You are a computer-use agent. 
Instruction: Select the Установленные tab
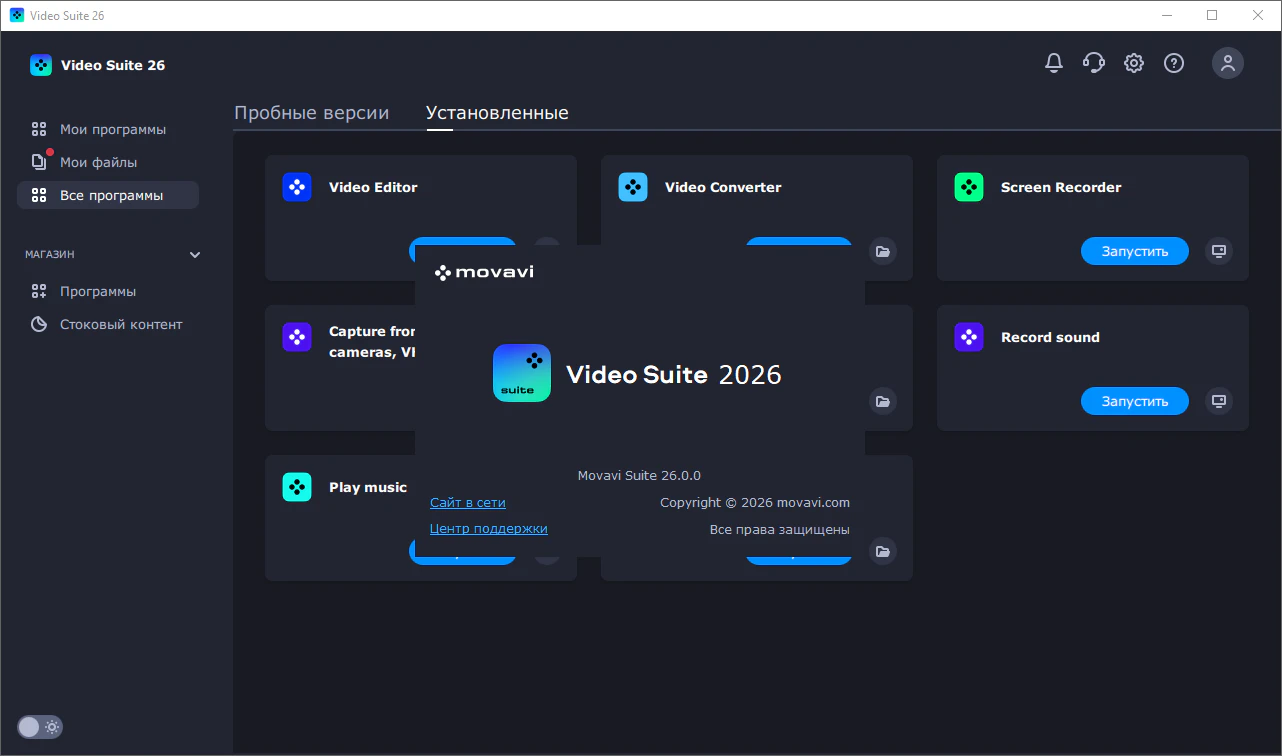pos(497,113)
